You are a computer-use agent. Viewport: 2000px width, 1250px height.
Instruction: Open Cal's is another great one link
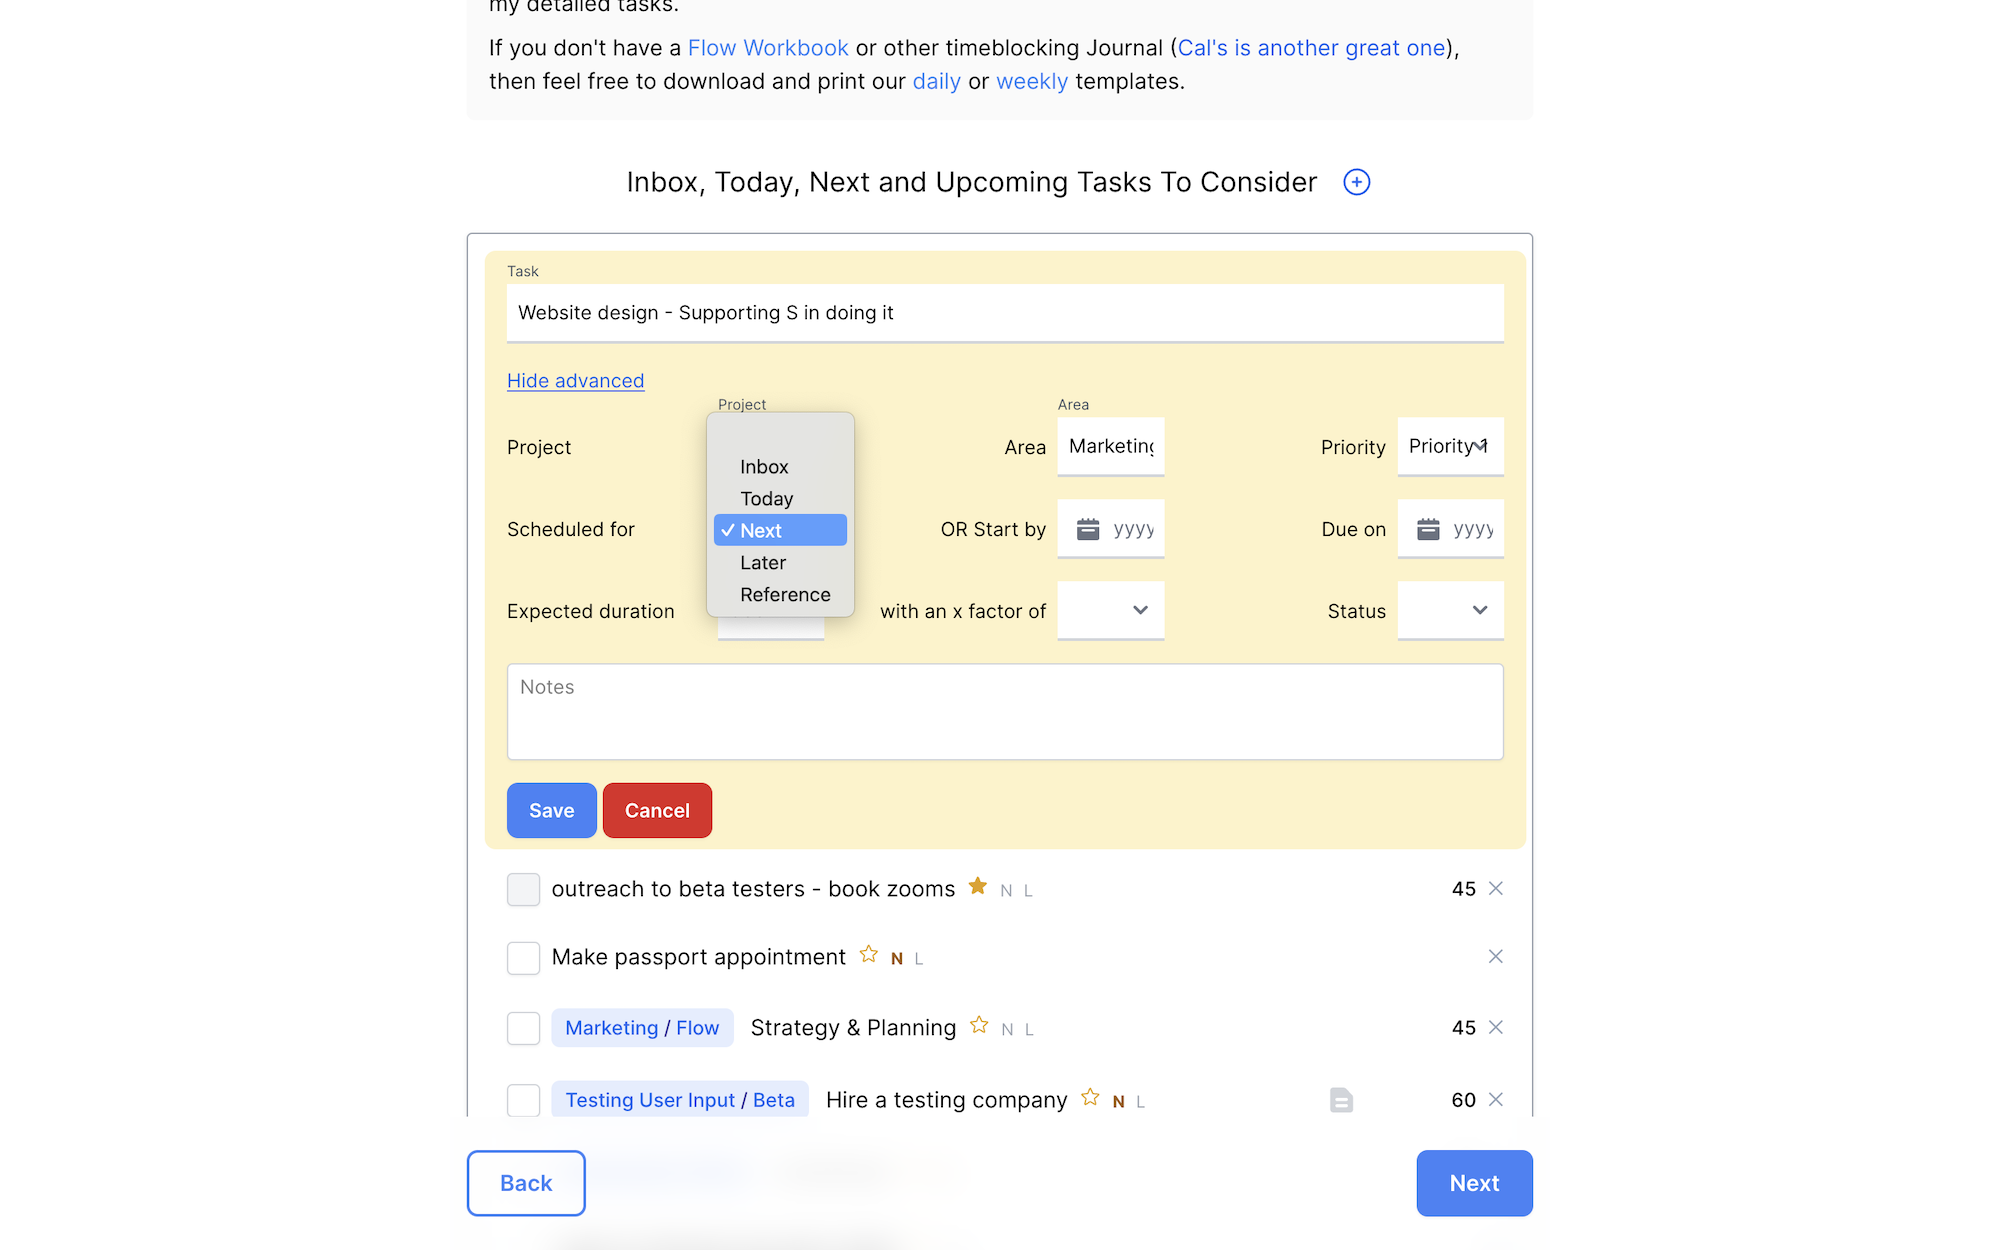(1311, 48)
